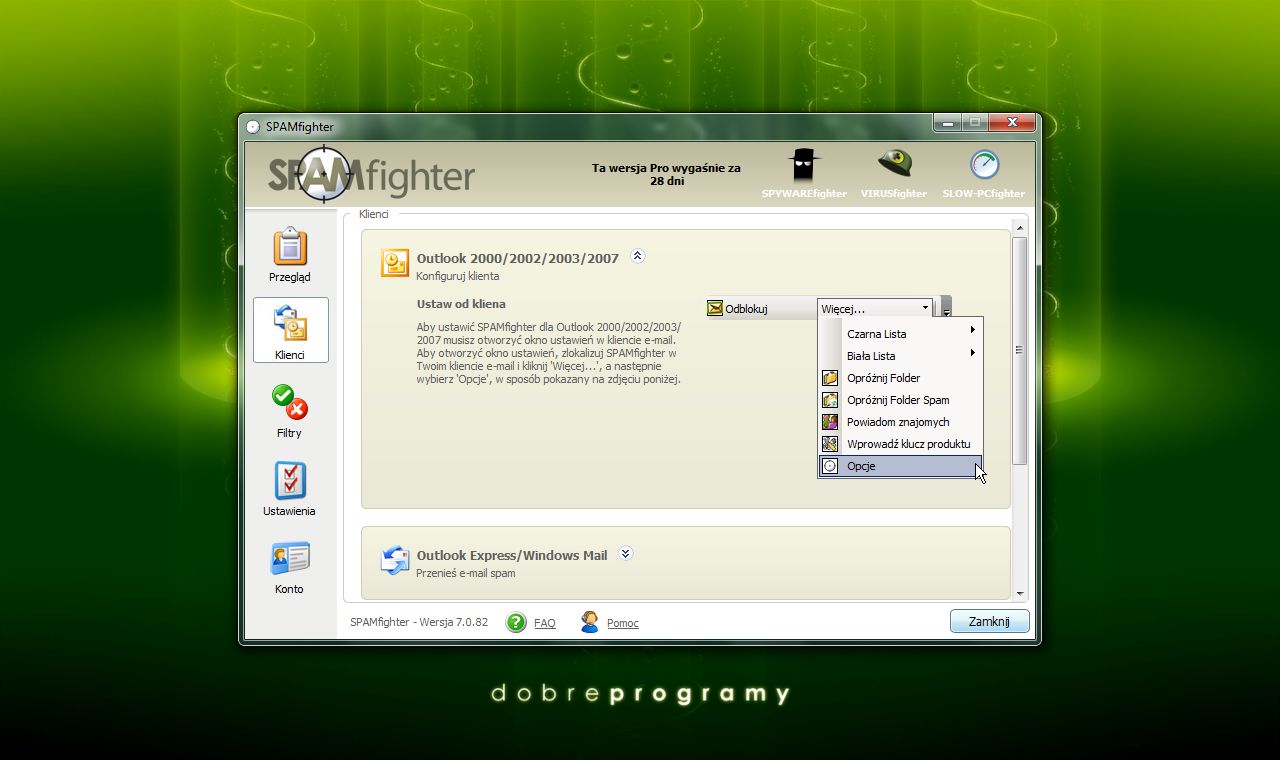
Task: Select Wprowadź klucz produktu entry
Action: coord(900,444)
